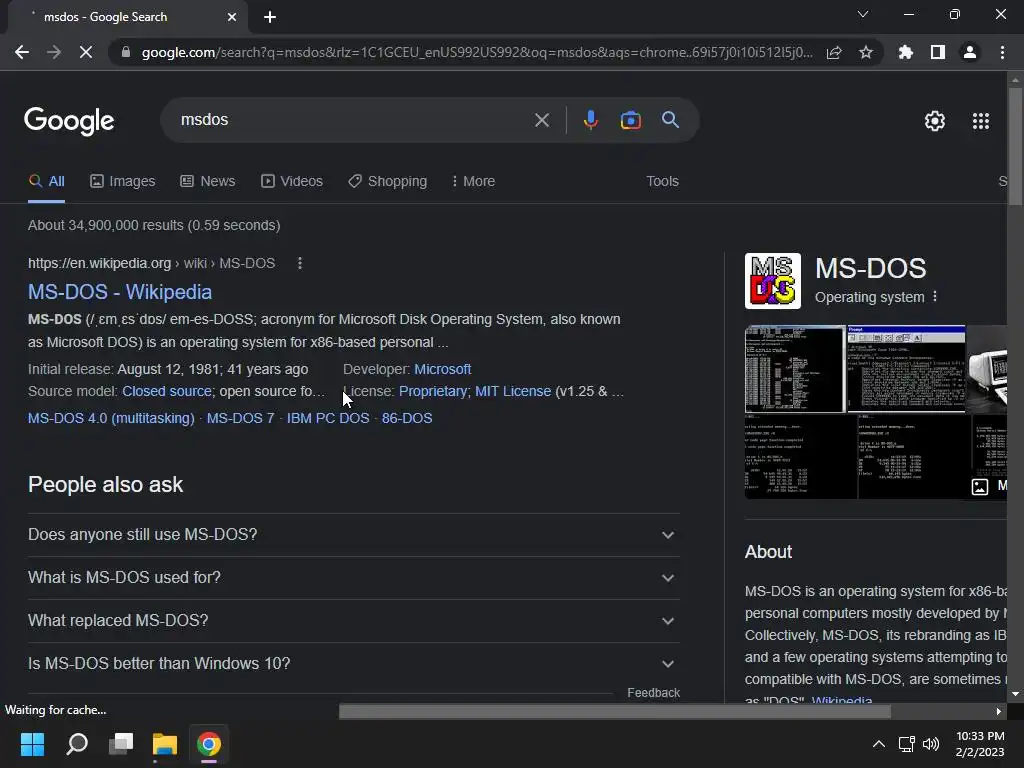Clear the search box with X
This screenshot has height=768, width=1024.
coord(541,120)
